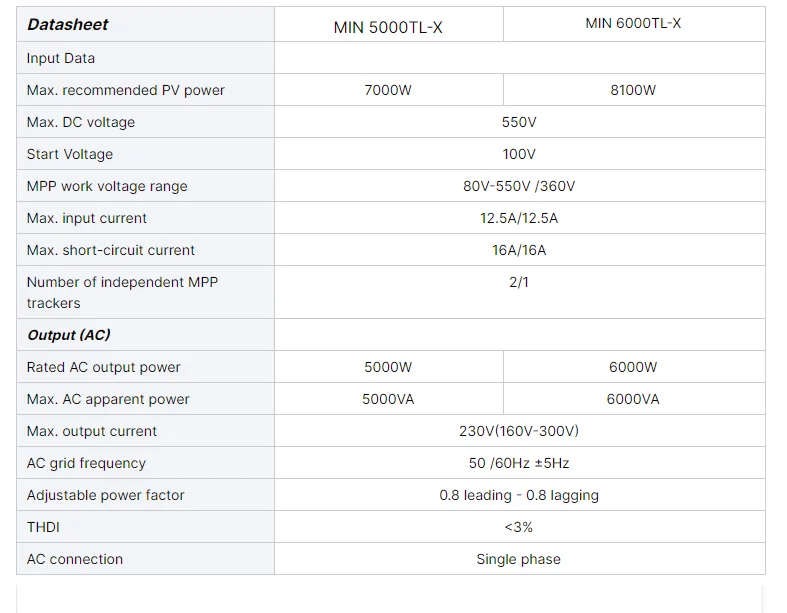Image resolution: width=787 pixels, height=613 pixels.
Task: Select the 5000W rated AC output value
Action: tap(388, 367)
